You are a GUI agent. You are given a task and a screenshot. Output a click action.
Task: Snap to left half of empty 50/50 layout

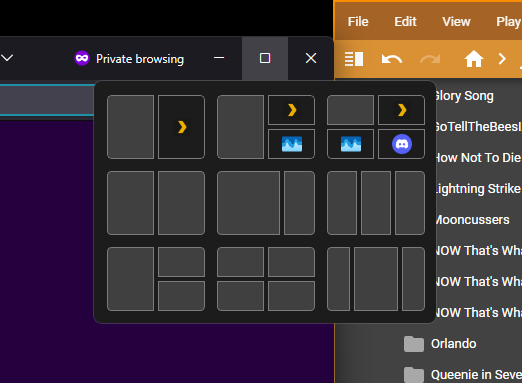pos(131,203)
